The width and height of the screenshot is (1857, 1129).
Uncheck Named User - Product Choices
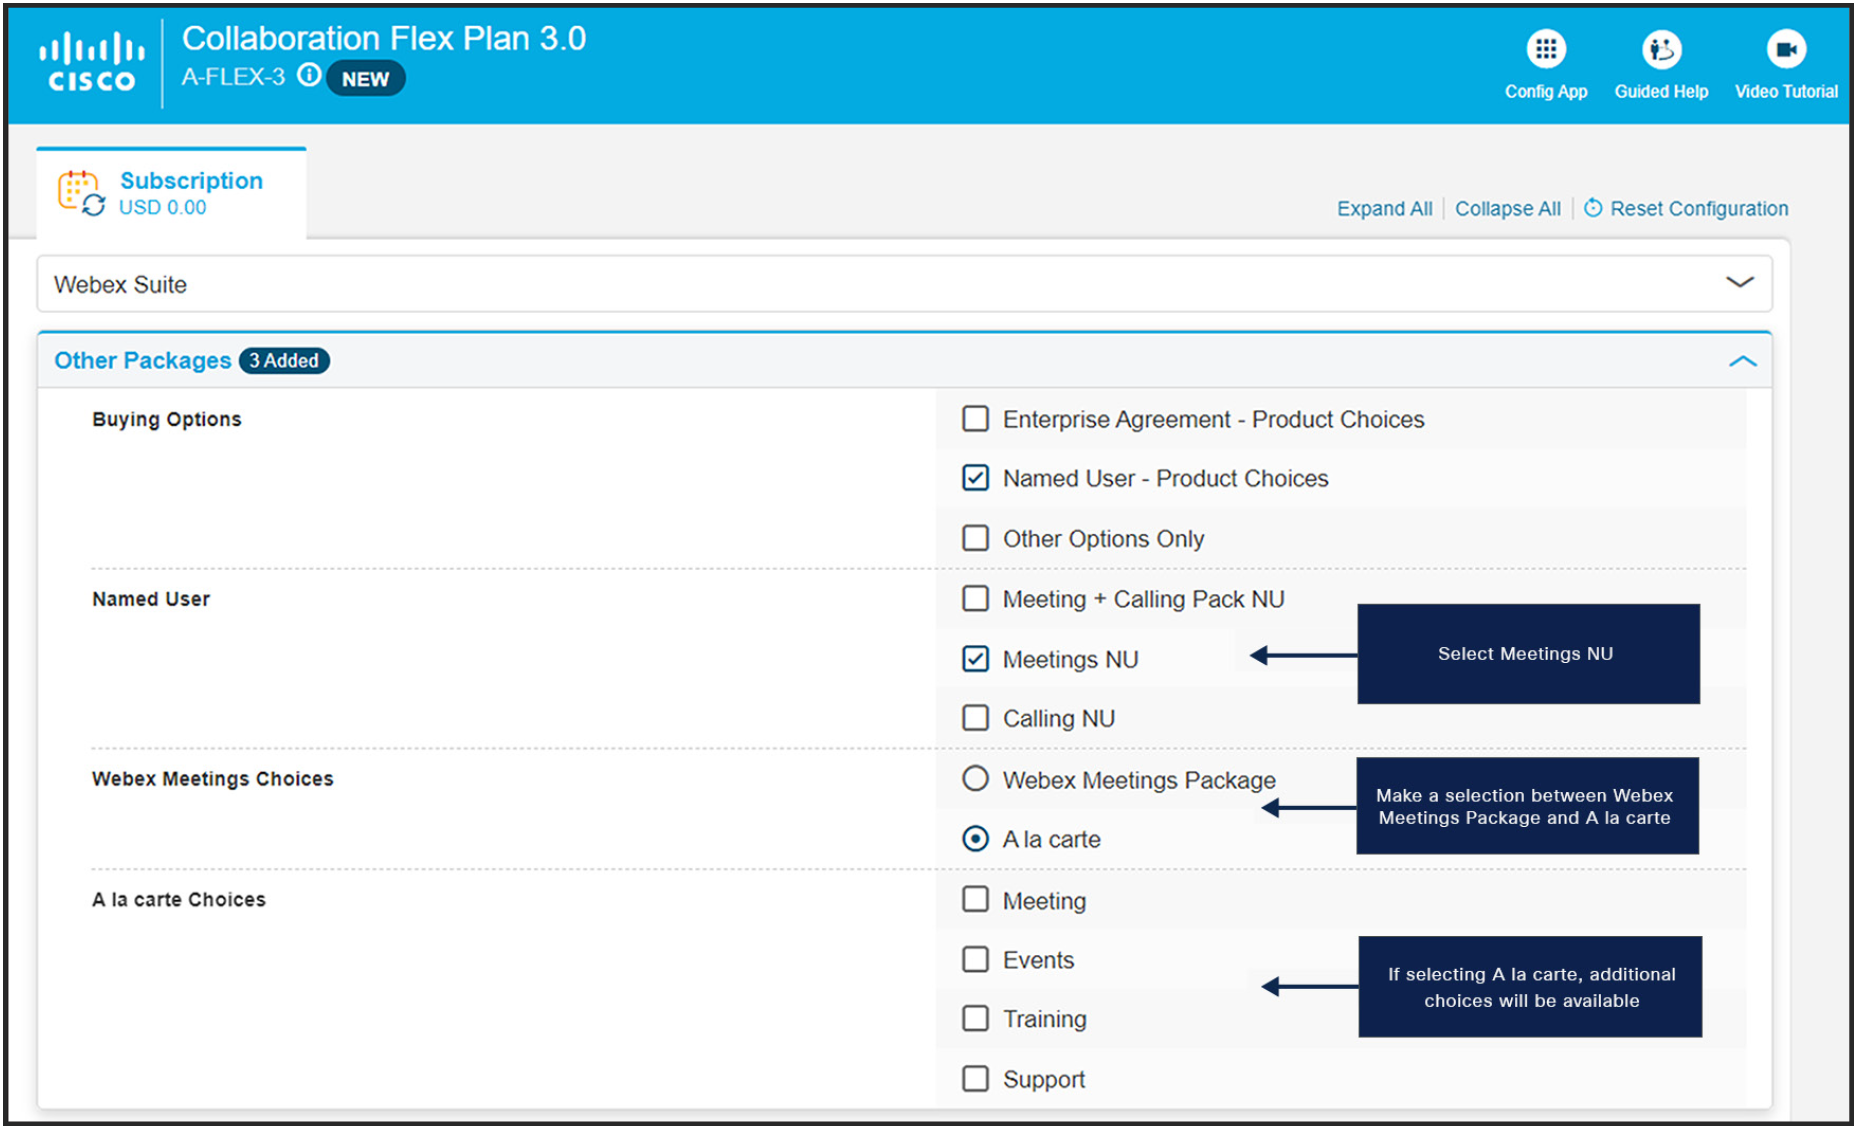coord(974,478)
